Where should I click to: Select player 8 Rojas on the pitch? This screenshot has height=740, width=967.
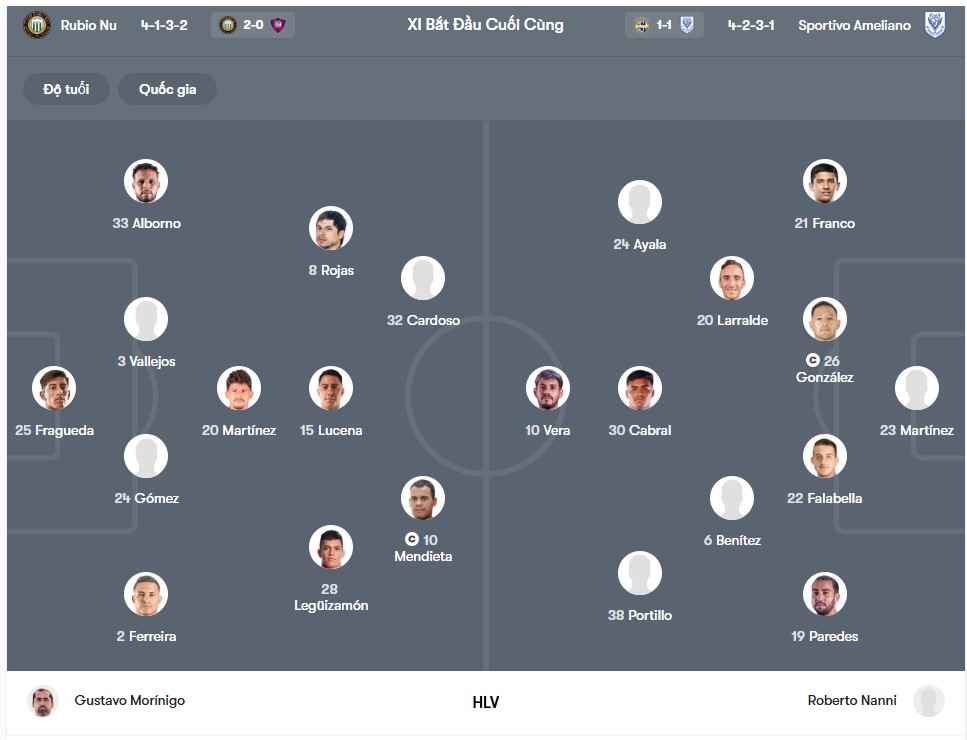click(x=331, y=228)
